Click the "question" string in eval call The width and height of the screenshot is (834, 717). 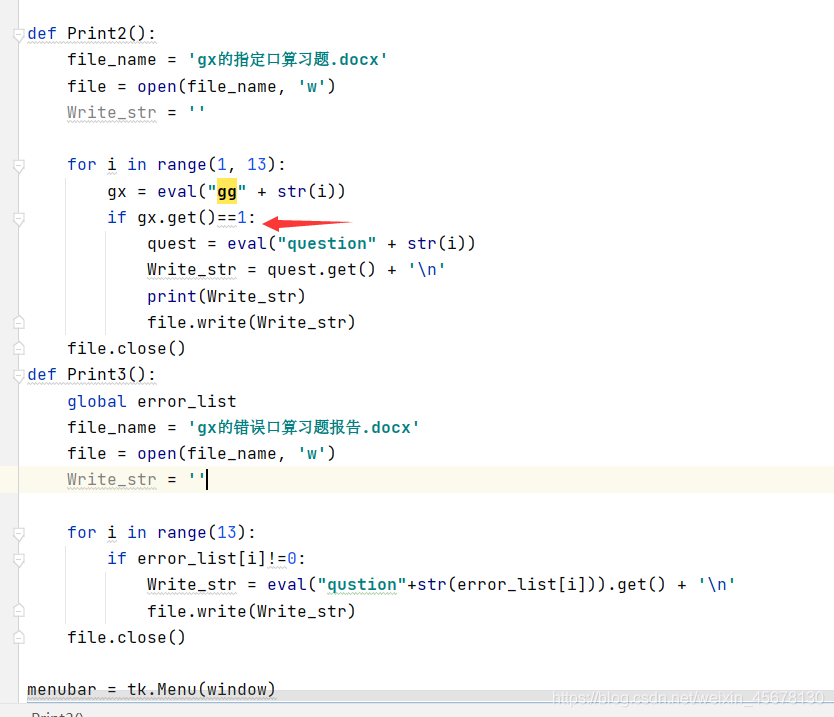(x=327, y=244)
